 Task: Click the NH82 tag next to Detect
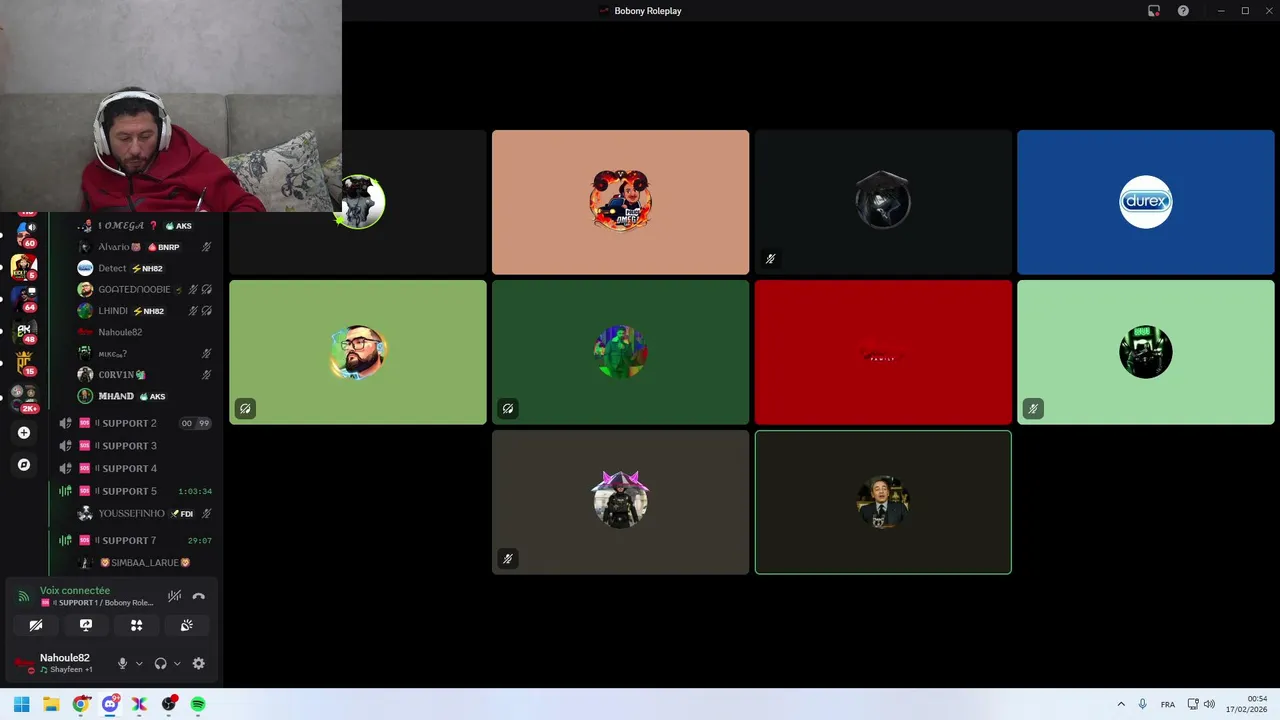pos(147,269)
